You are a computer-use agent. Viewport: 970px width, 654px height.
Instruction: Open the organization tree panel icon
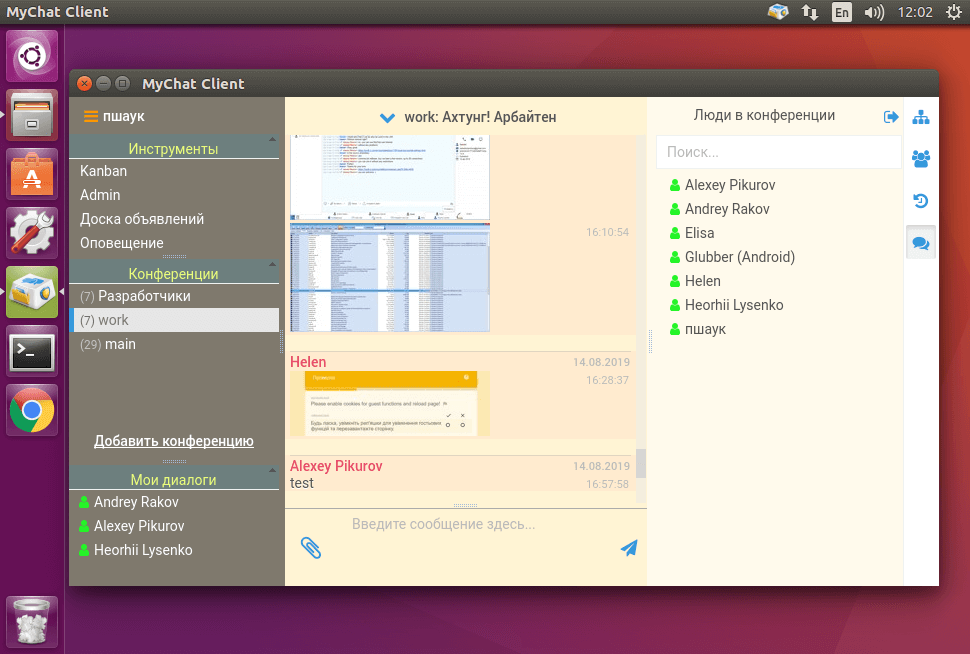coord(920,116)
